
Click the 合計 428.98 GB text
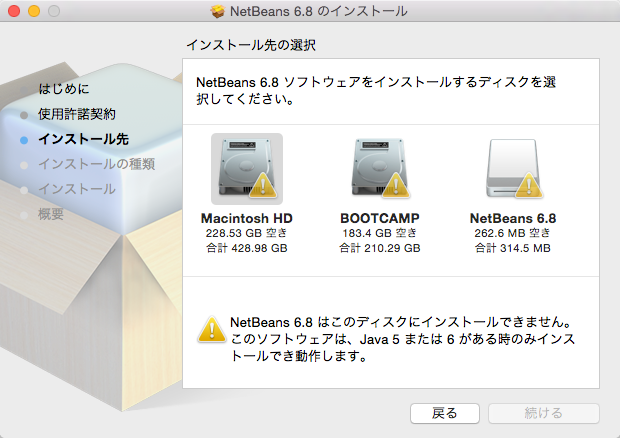(247, 248)
